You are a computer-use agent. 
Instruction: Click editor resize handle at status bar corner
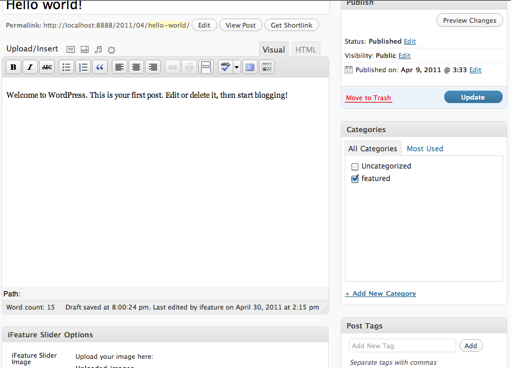point(324,309)
